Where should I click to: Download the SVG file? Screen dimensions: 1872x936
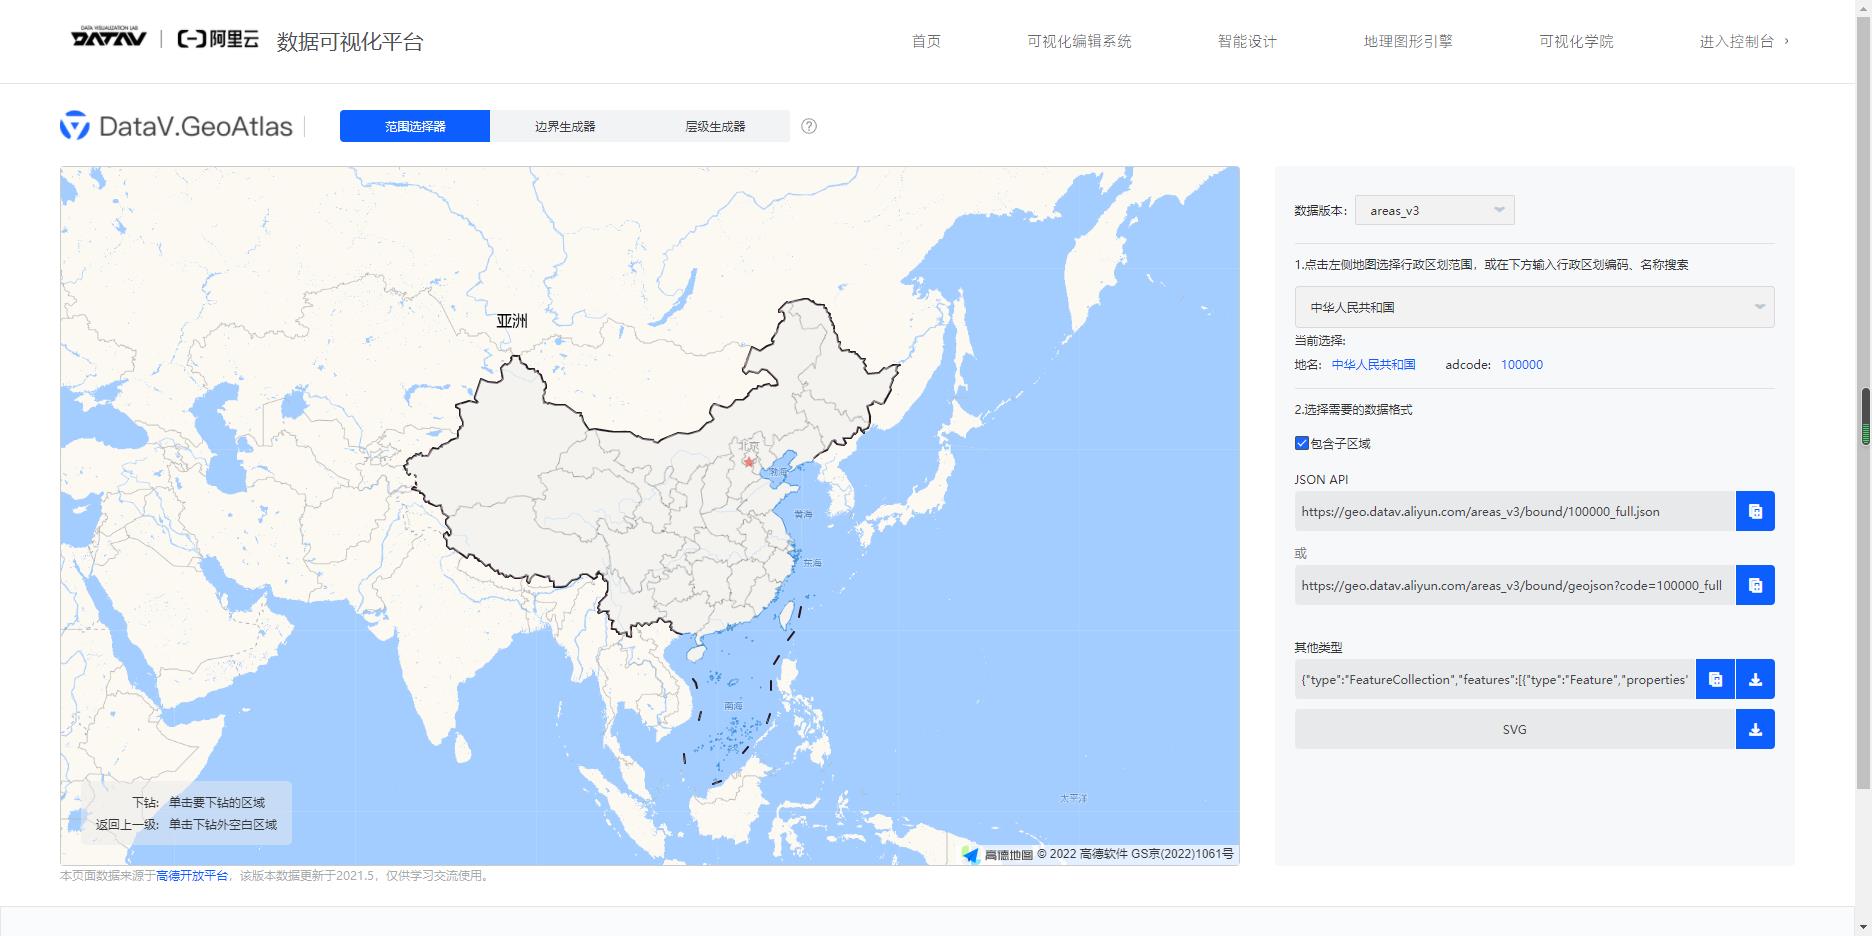click(x=1754, y=729)
